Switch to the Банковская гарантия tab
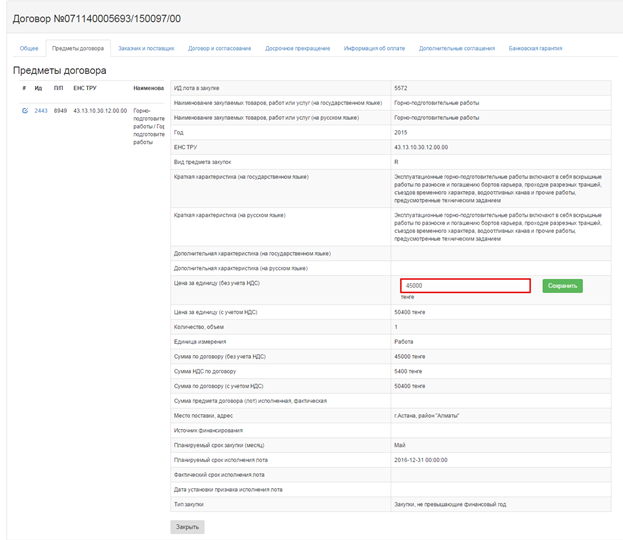623x540 pixels. click(535, 48)
